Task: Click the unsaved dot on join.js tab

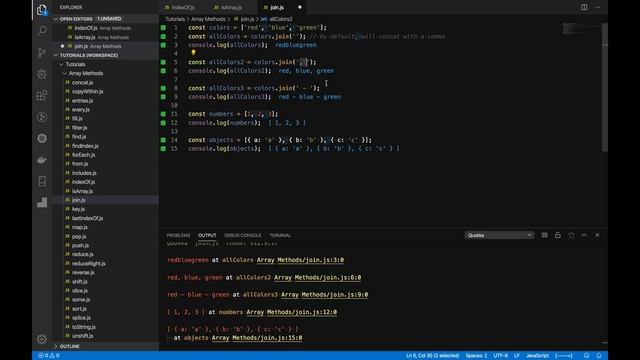Action: 300,7
